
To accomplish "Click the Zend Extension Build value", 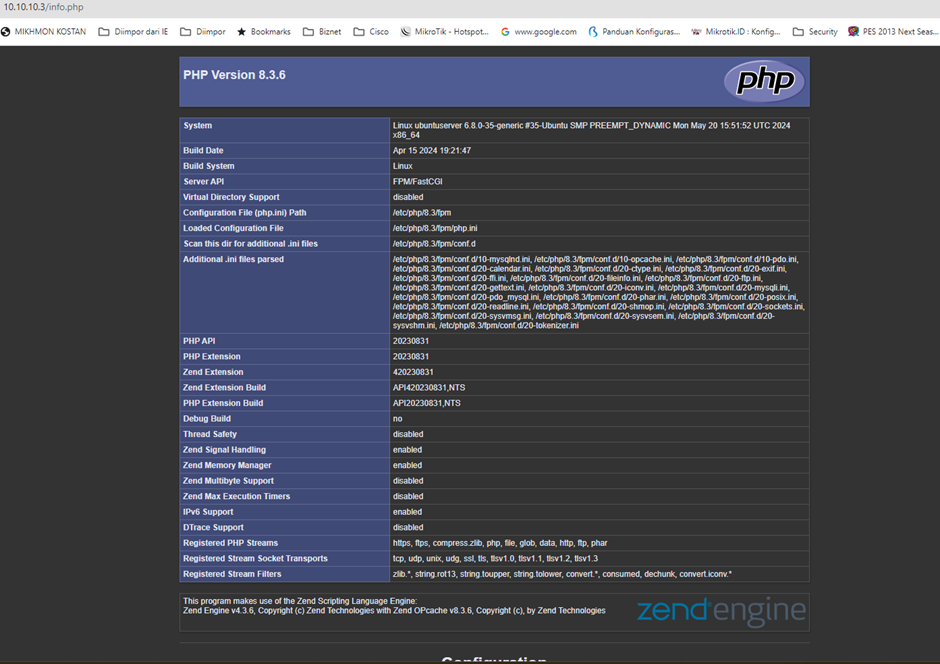I will click(x=427, y=388).
